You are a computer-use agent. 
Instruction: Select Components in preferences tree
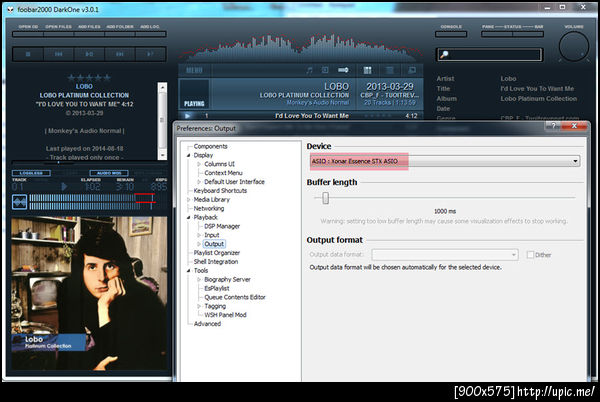[x=210, y=146]
